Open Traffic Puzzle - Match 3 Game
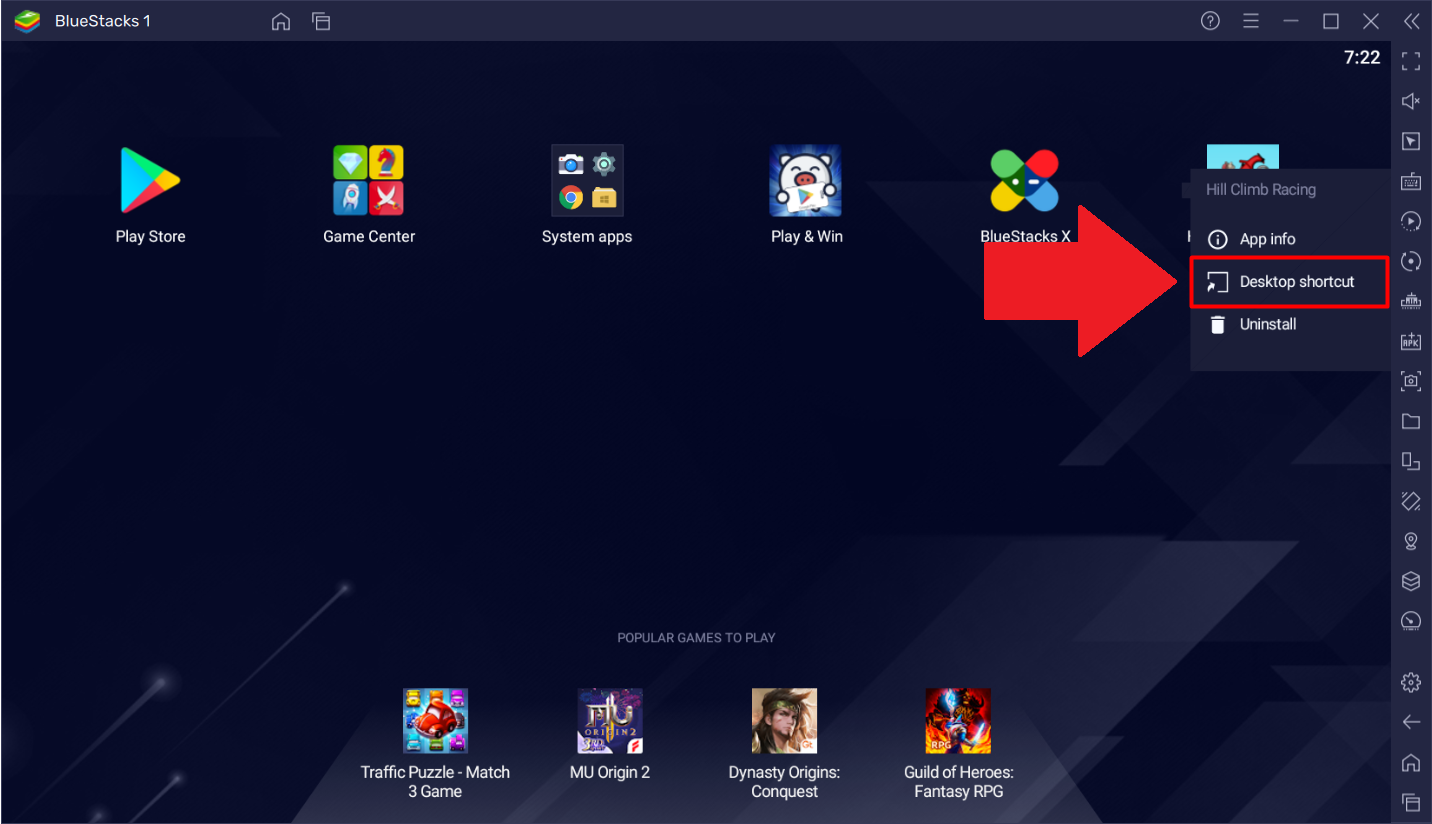Viewport: 1432px width, 824px height. click(435, 721)
